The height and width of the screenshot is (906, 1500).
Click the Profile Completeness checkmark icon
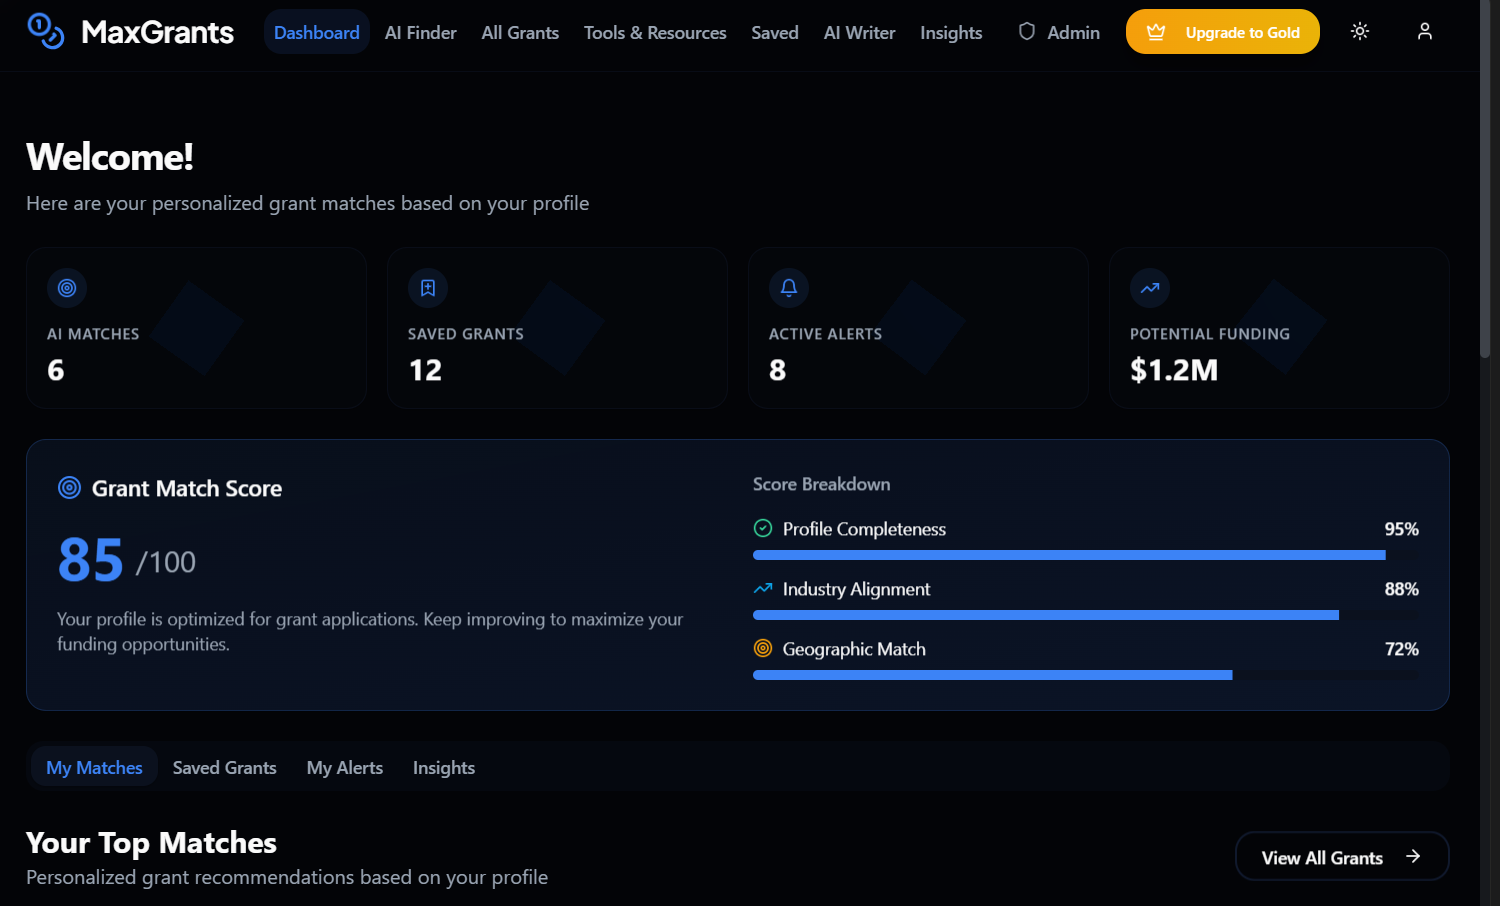tap(763, 528)
